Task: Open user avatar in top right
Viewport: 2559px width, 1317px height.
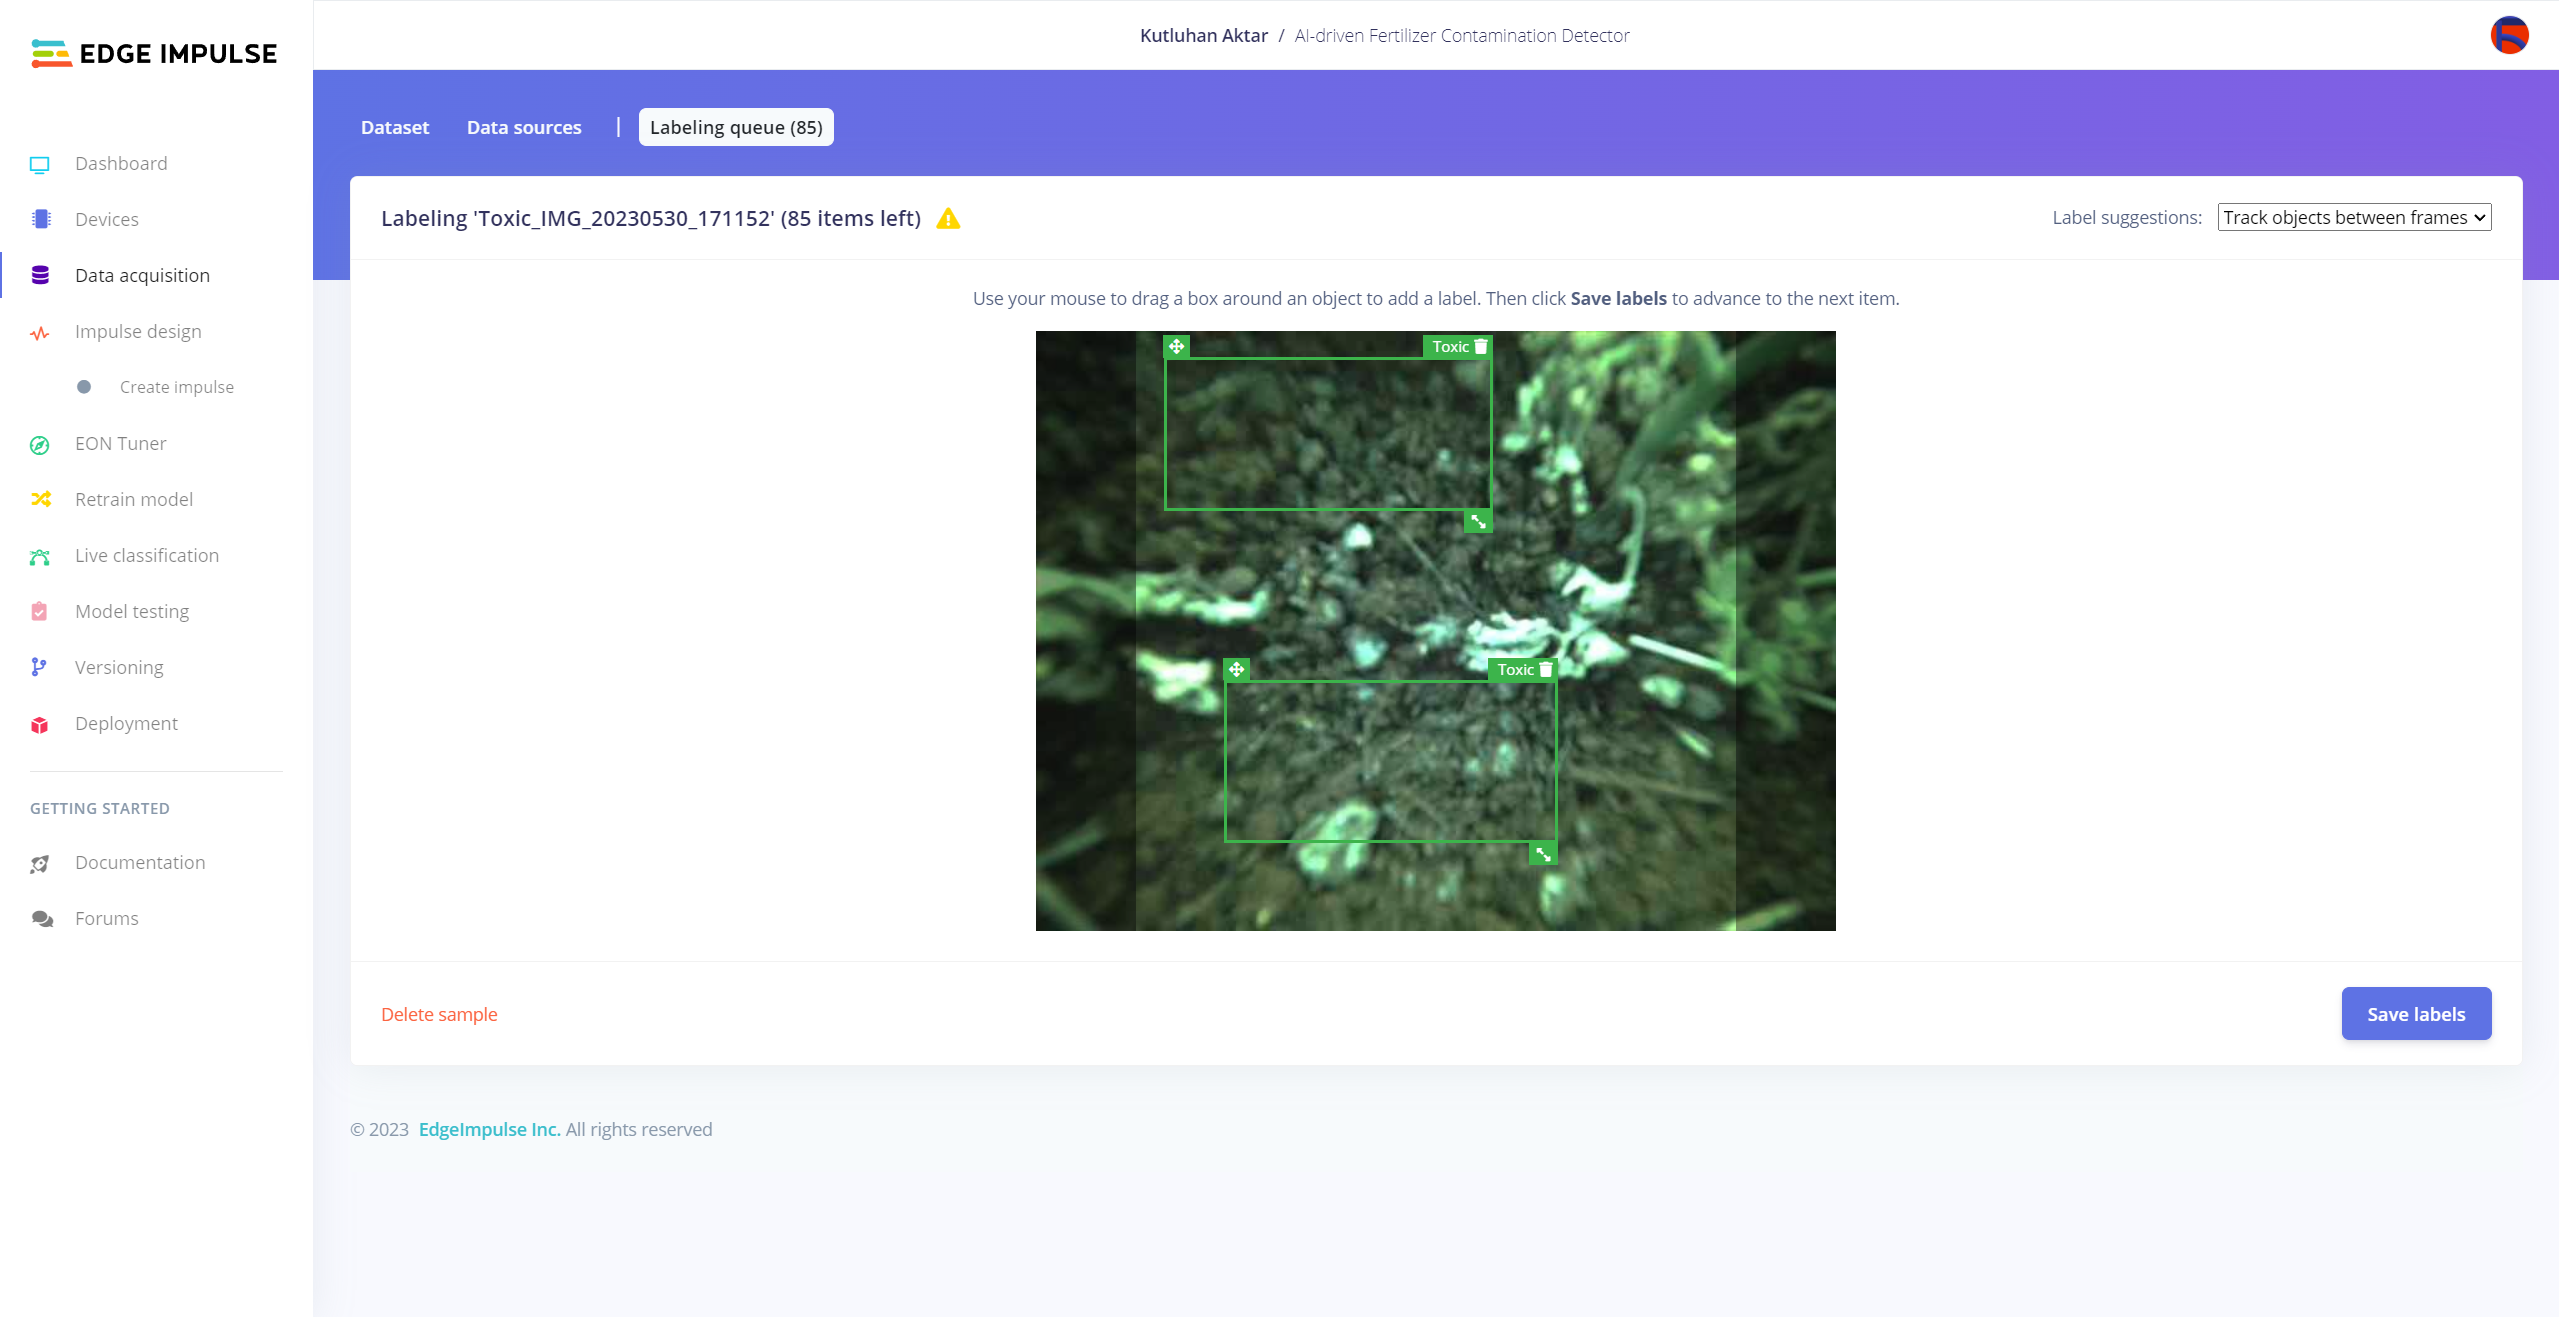Action: 2509,36
